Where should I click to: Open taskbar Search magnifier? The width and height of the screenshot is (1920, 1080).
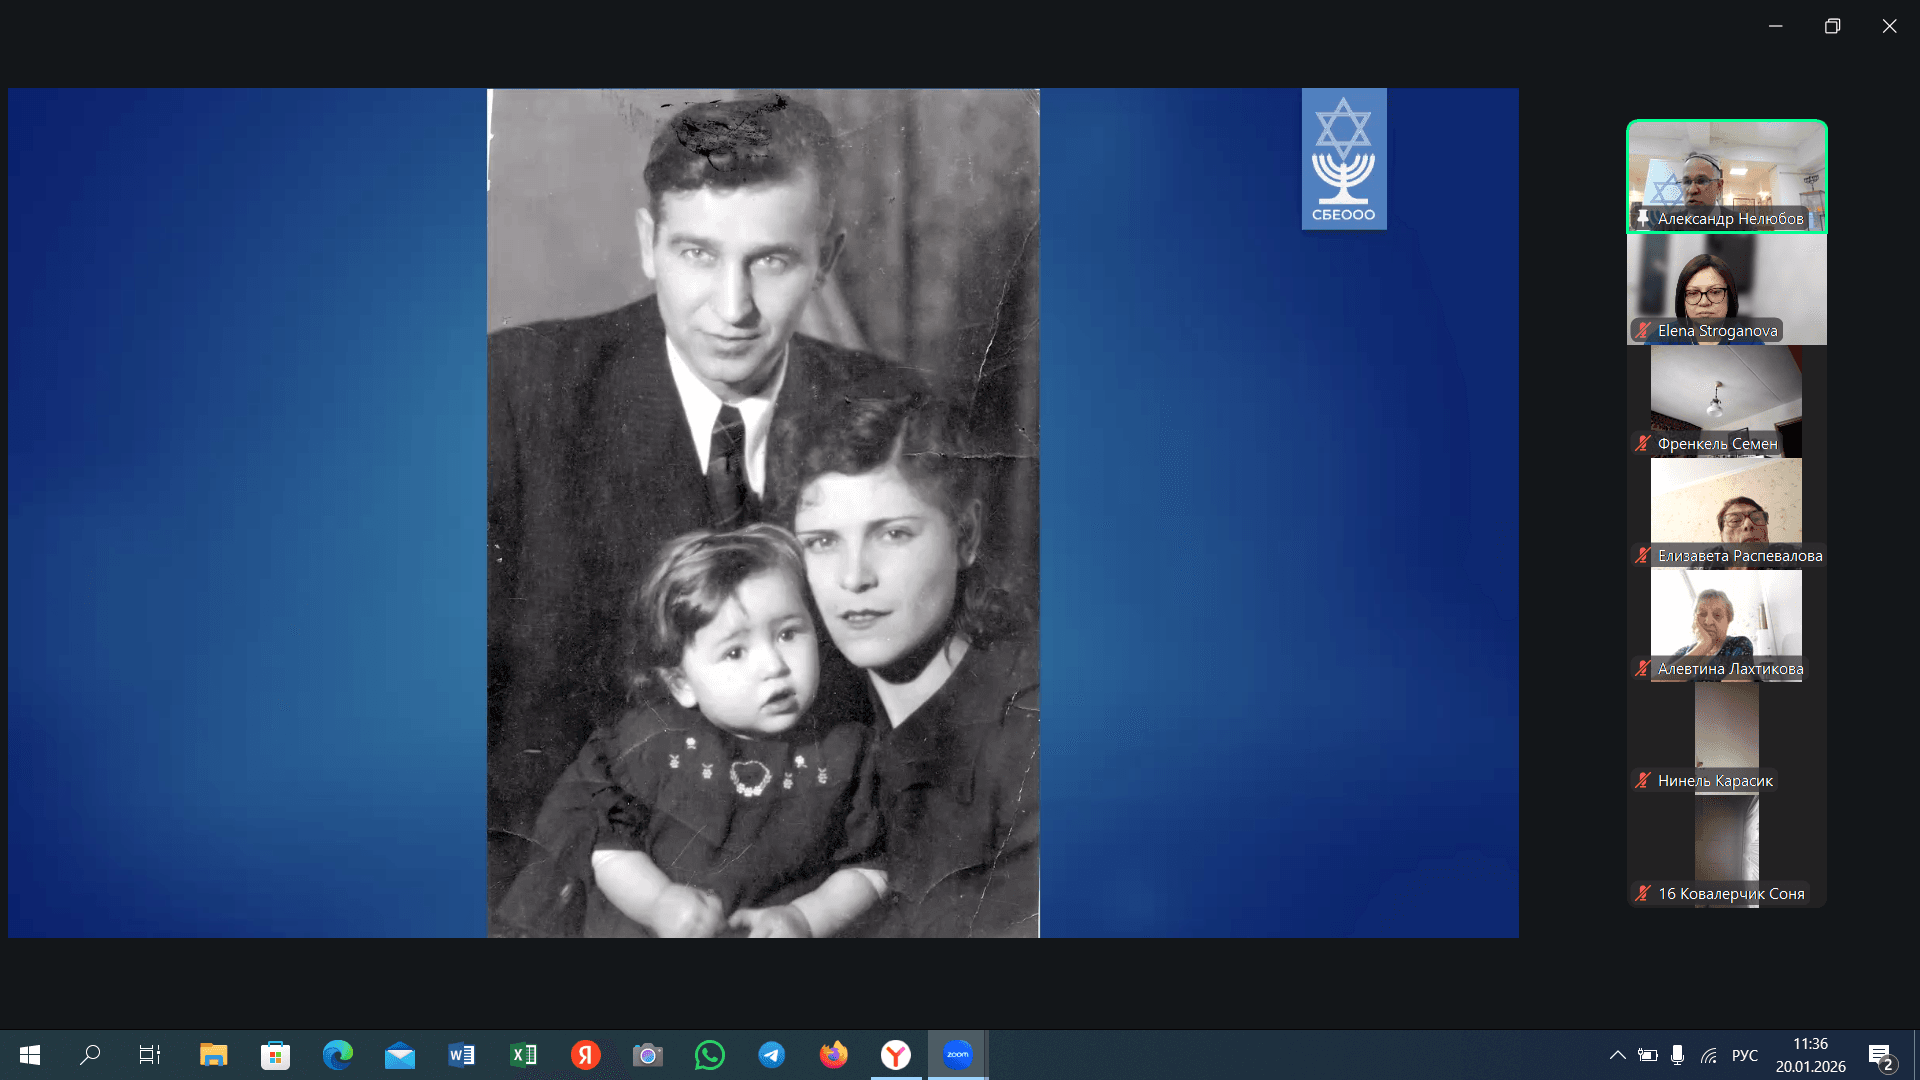[90, 1055]
